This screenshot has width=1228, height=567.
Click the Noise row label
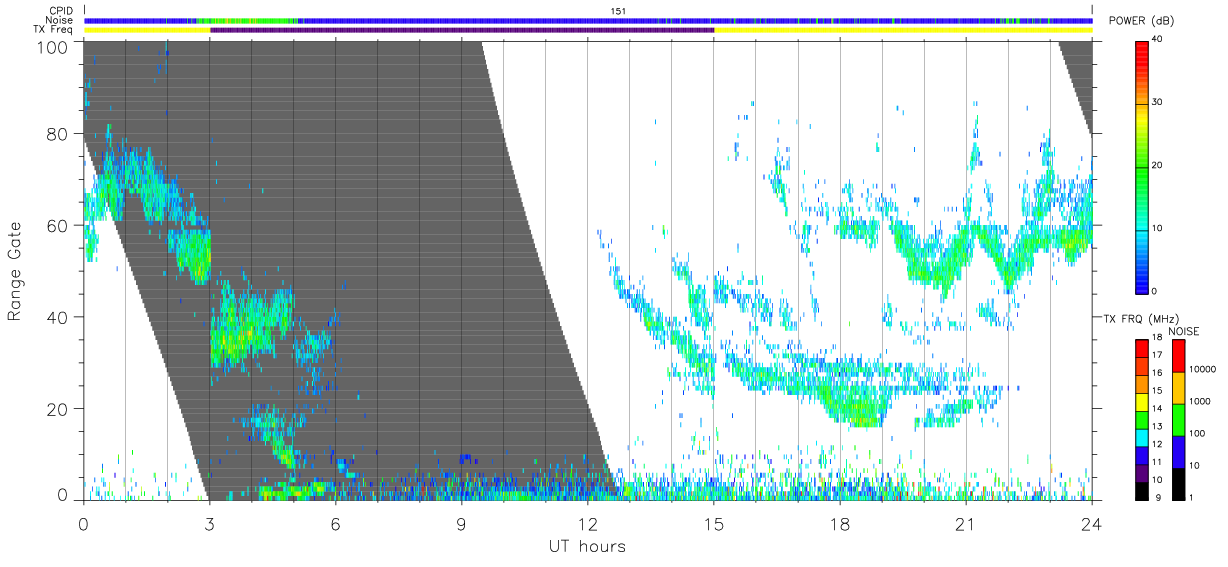(59, 21)
